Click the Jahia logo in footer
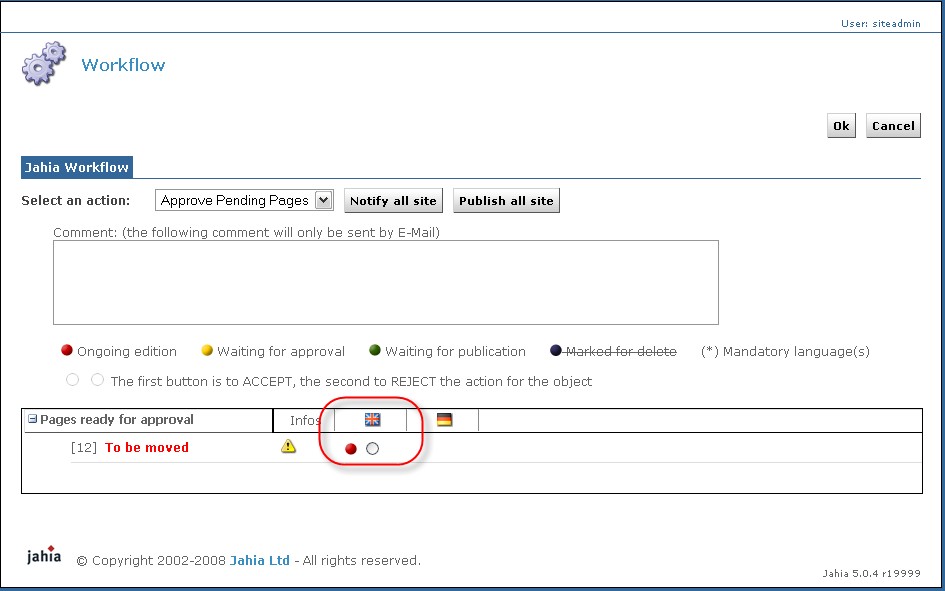This screenshot has height=591, width=945. click(44, 555)
